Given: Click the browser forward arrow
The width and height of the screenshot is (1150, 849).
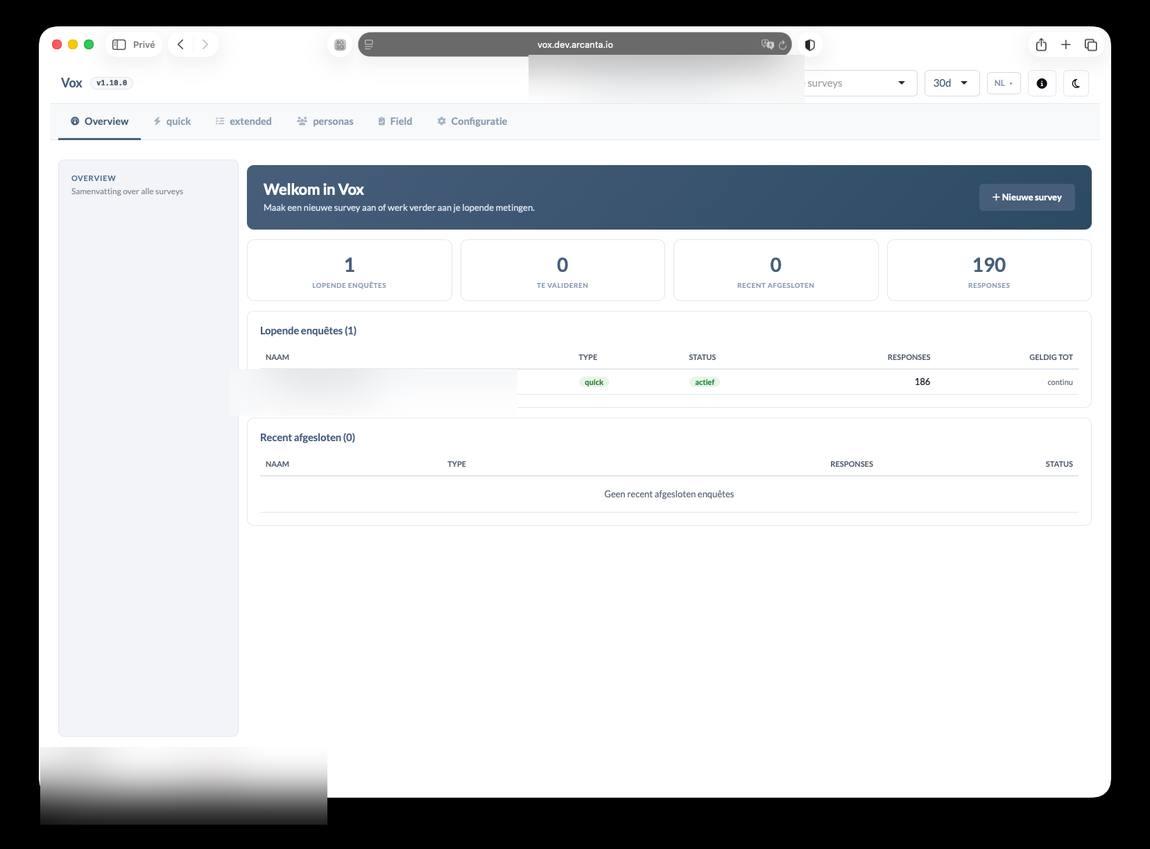Looking at the screenshot, I should [x=205, y=45].
